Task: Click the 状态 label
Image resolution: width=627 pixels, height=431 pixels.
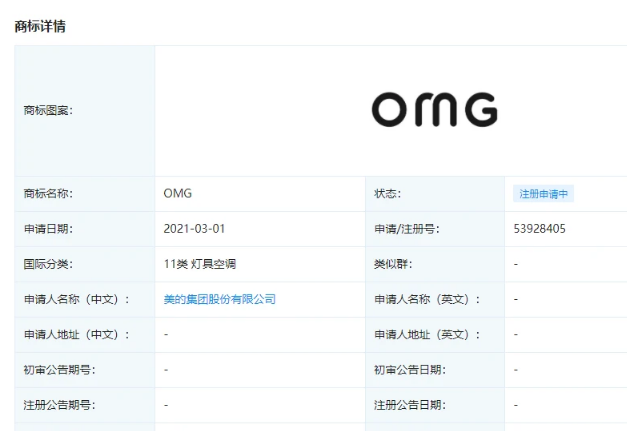Action: click(x=387, y=194)
